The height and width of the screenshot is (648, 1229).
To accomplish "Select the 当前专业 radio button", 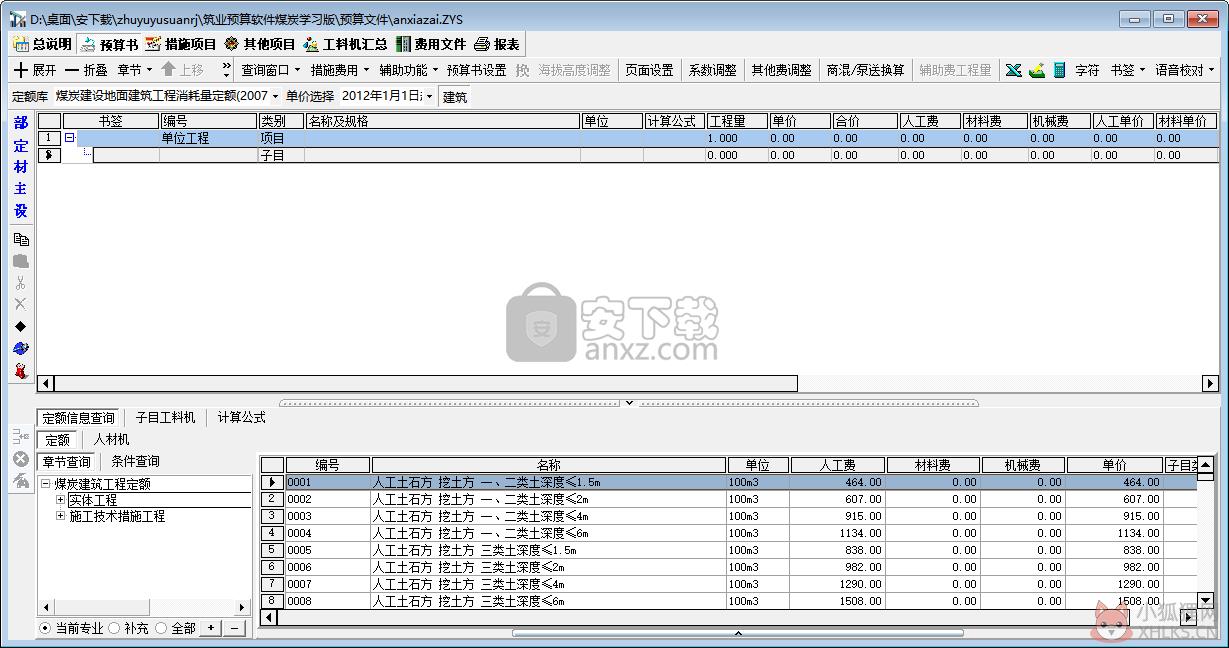I will pyautogui.click(x=45, y=628).
